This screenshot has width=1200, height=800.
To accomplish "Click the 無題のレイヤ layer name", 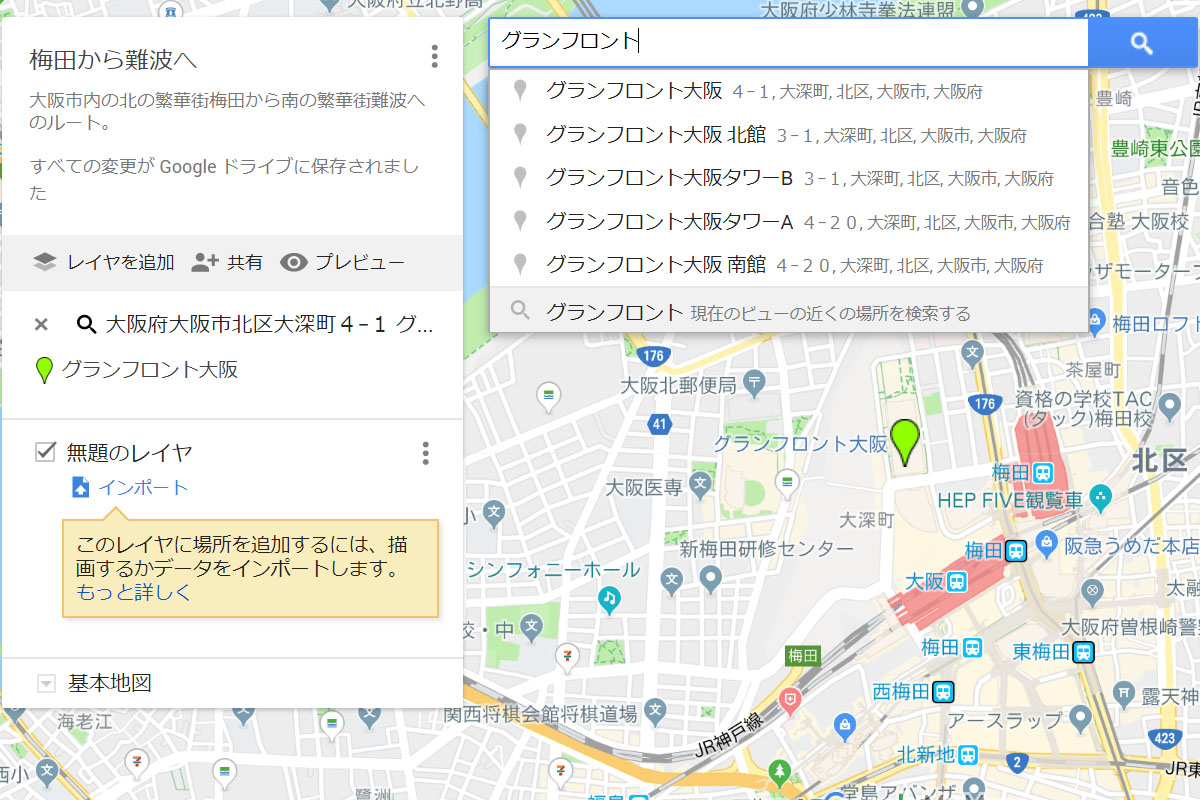I will click(129, 453).
